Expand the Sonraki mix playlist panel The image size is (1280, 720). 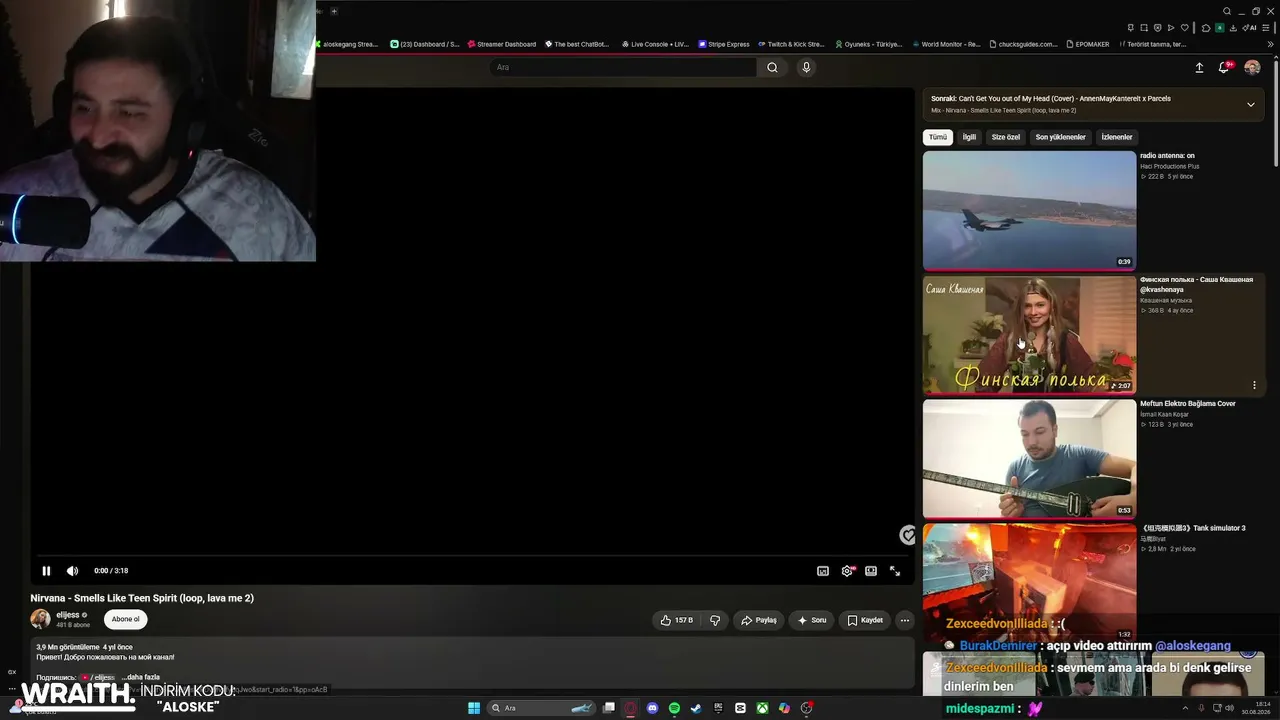pos(1250,104)
